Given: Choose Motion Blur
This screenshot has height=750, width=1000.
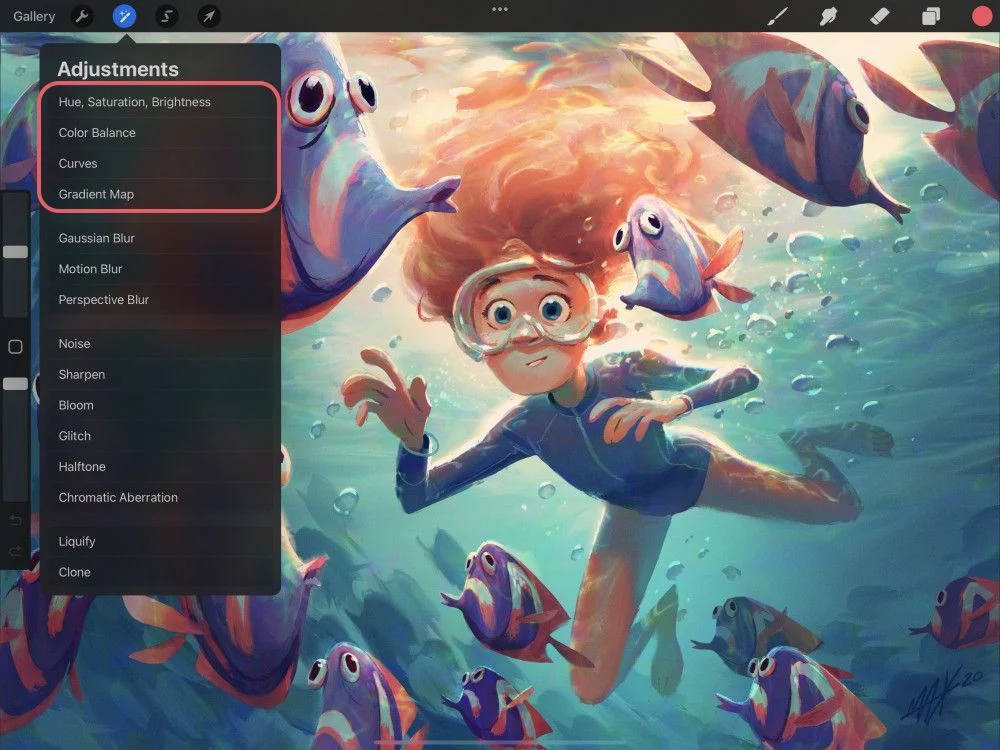Looking at the screenshot, I should pos(159,268).
